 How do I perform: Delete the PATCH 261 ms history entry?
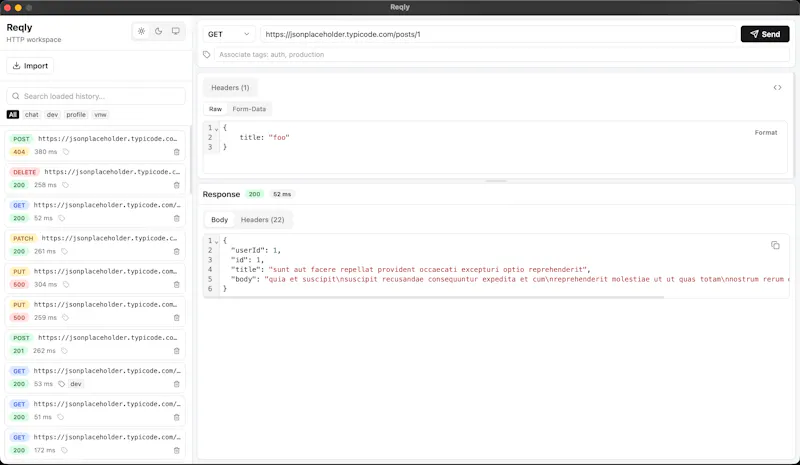(x=177, y=252)
